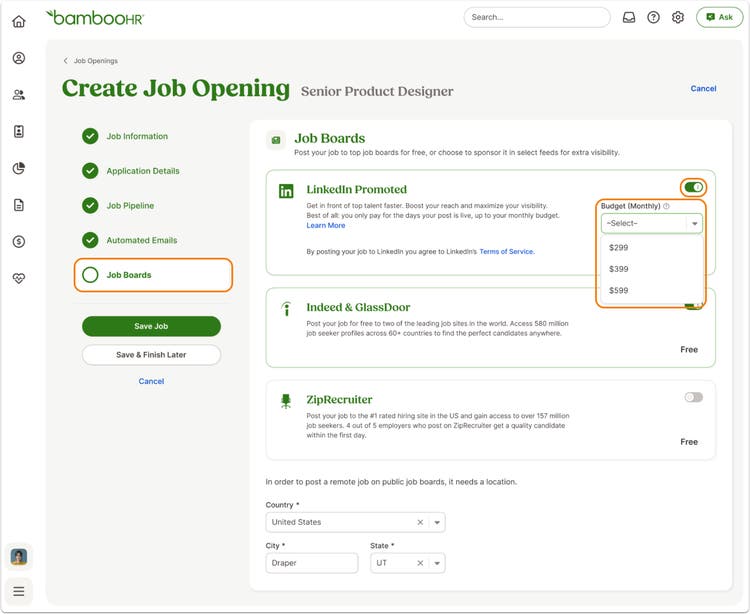Click the ZipRecruiter heading
The height and width of the screenshot is (614, 750).
[339, 399]
